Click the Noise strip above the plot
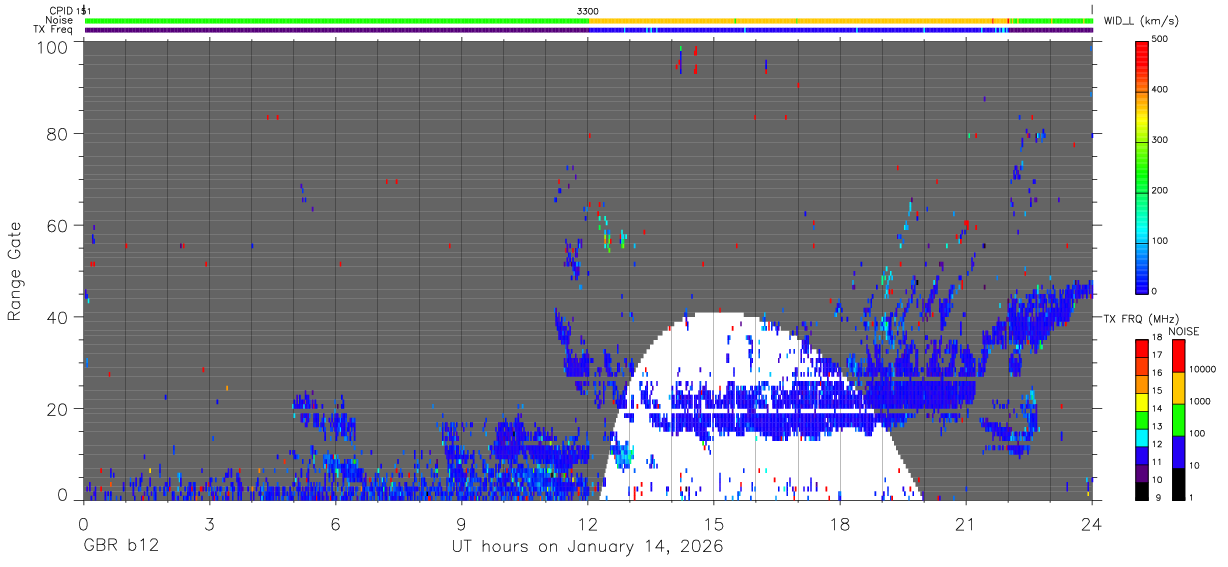 (588, 20)
